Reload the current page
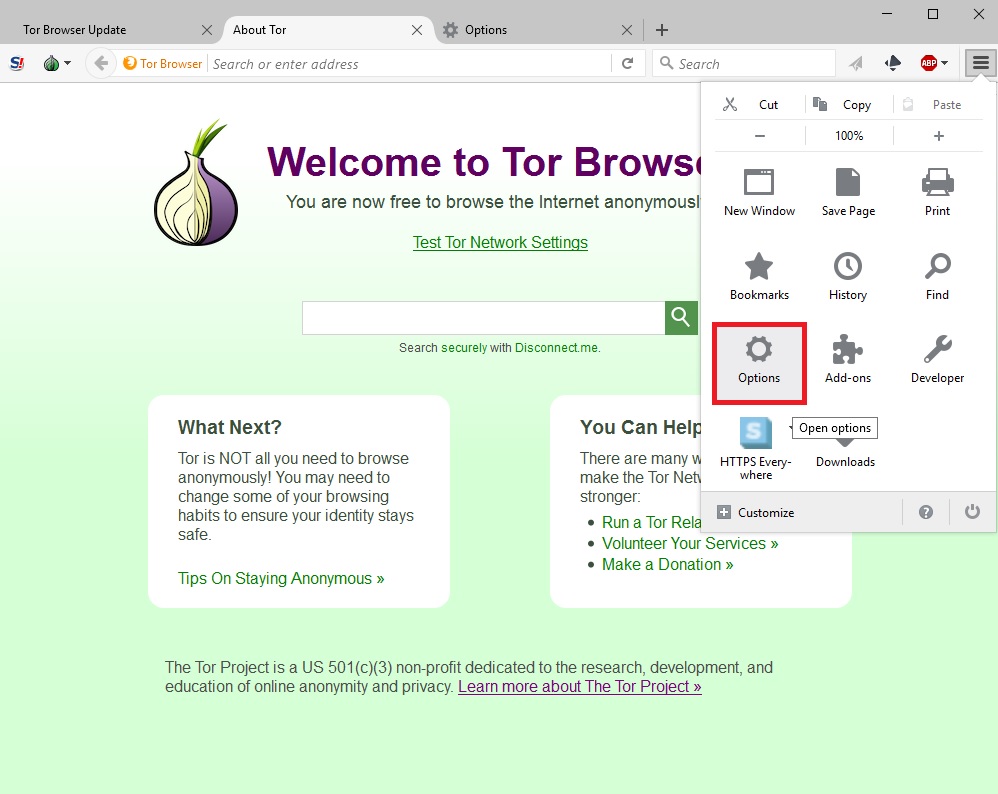The image size is (998, 794). 628,63
